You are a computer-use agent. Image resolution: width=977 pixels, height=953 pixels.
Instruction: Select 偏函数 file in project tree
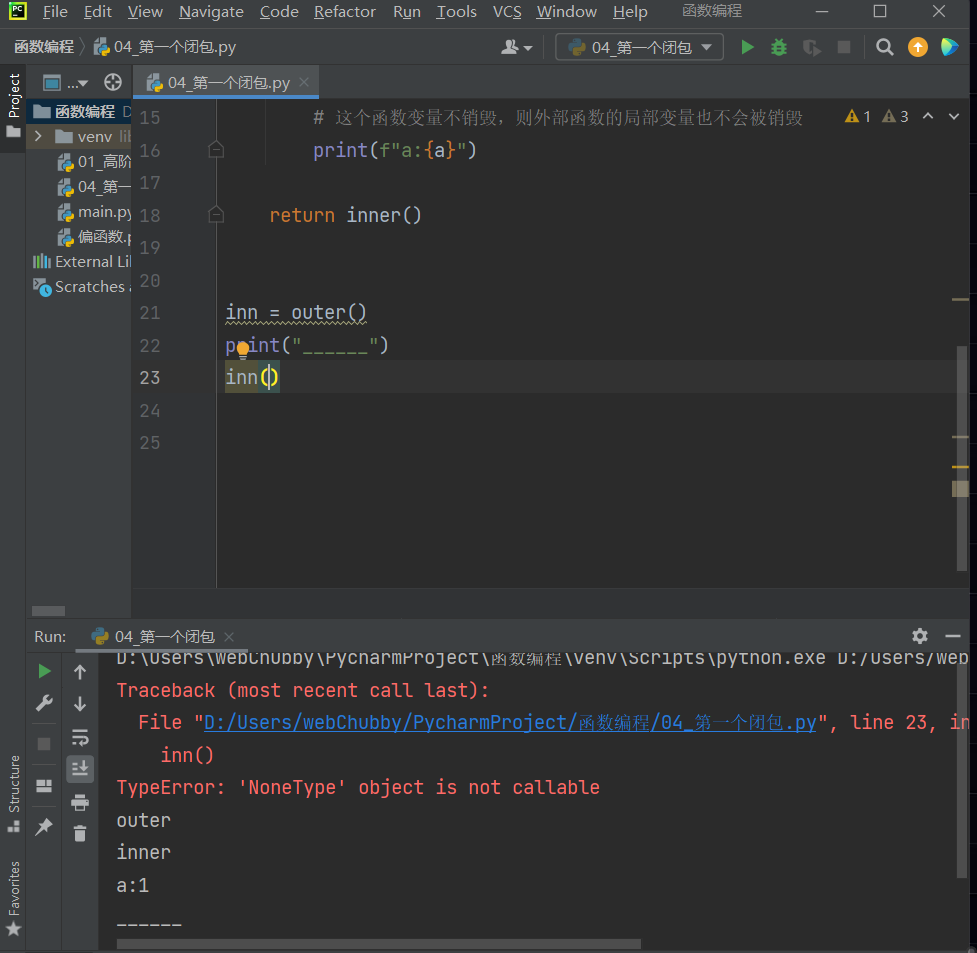[x=94, y=237]
